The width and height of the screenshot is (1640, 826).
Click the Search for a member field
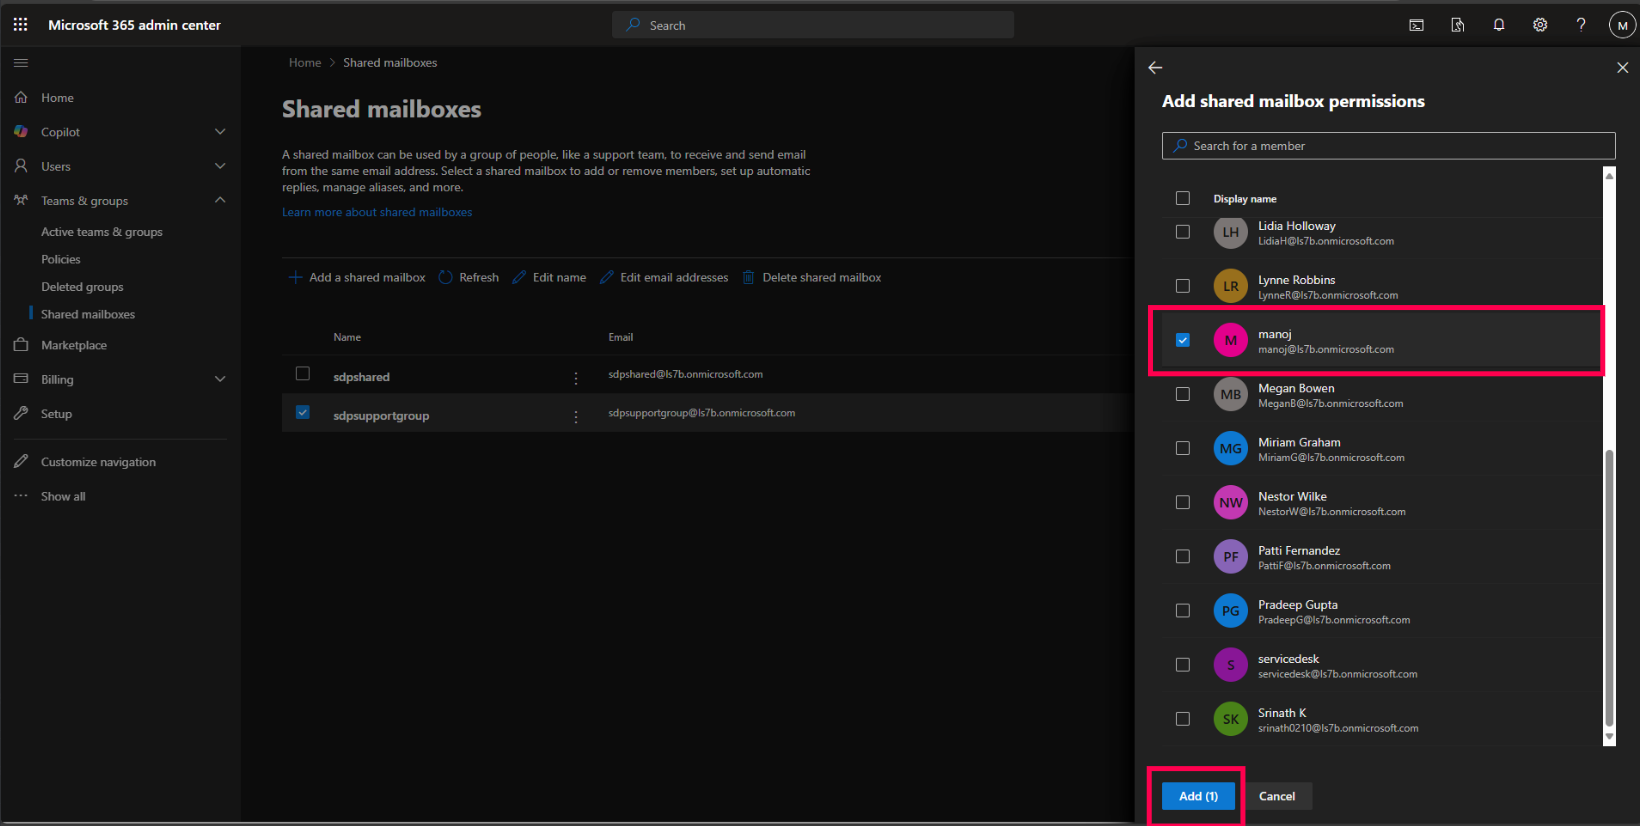click(x=1388, y=146)
